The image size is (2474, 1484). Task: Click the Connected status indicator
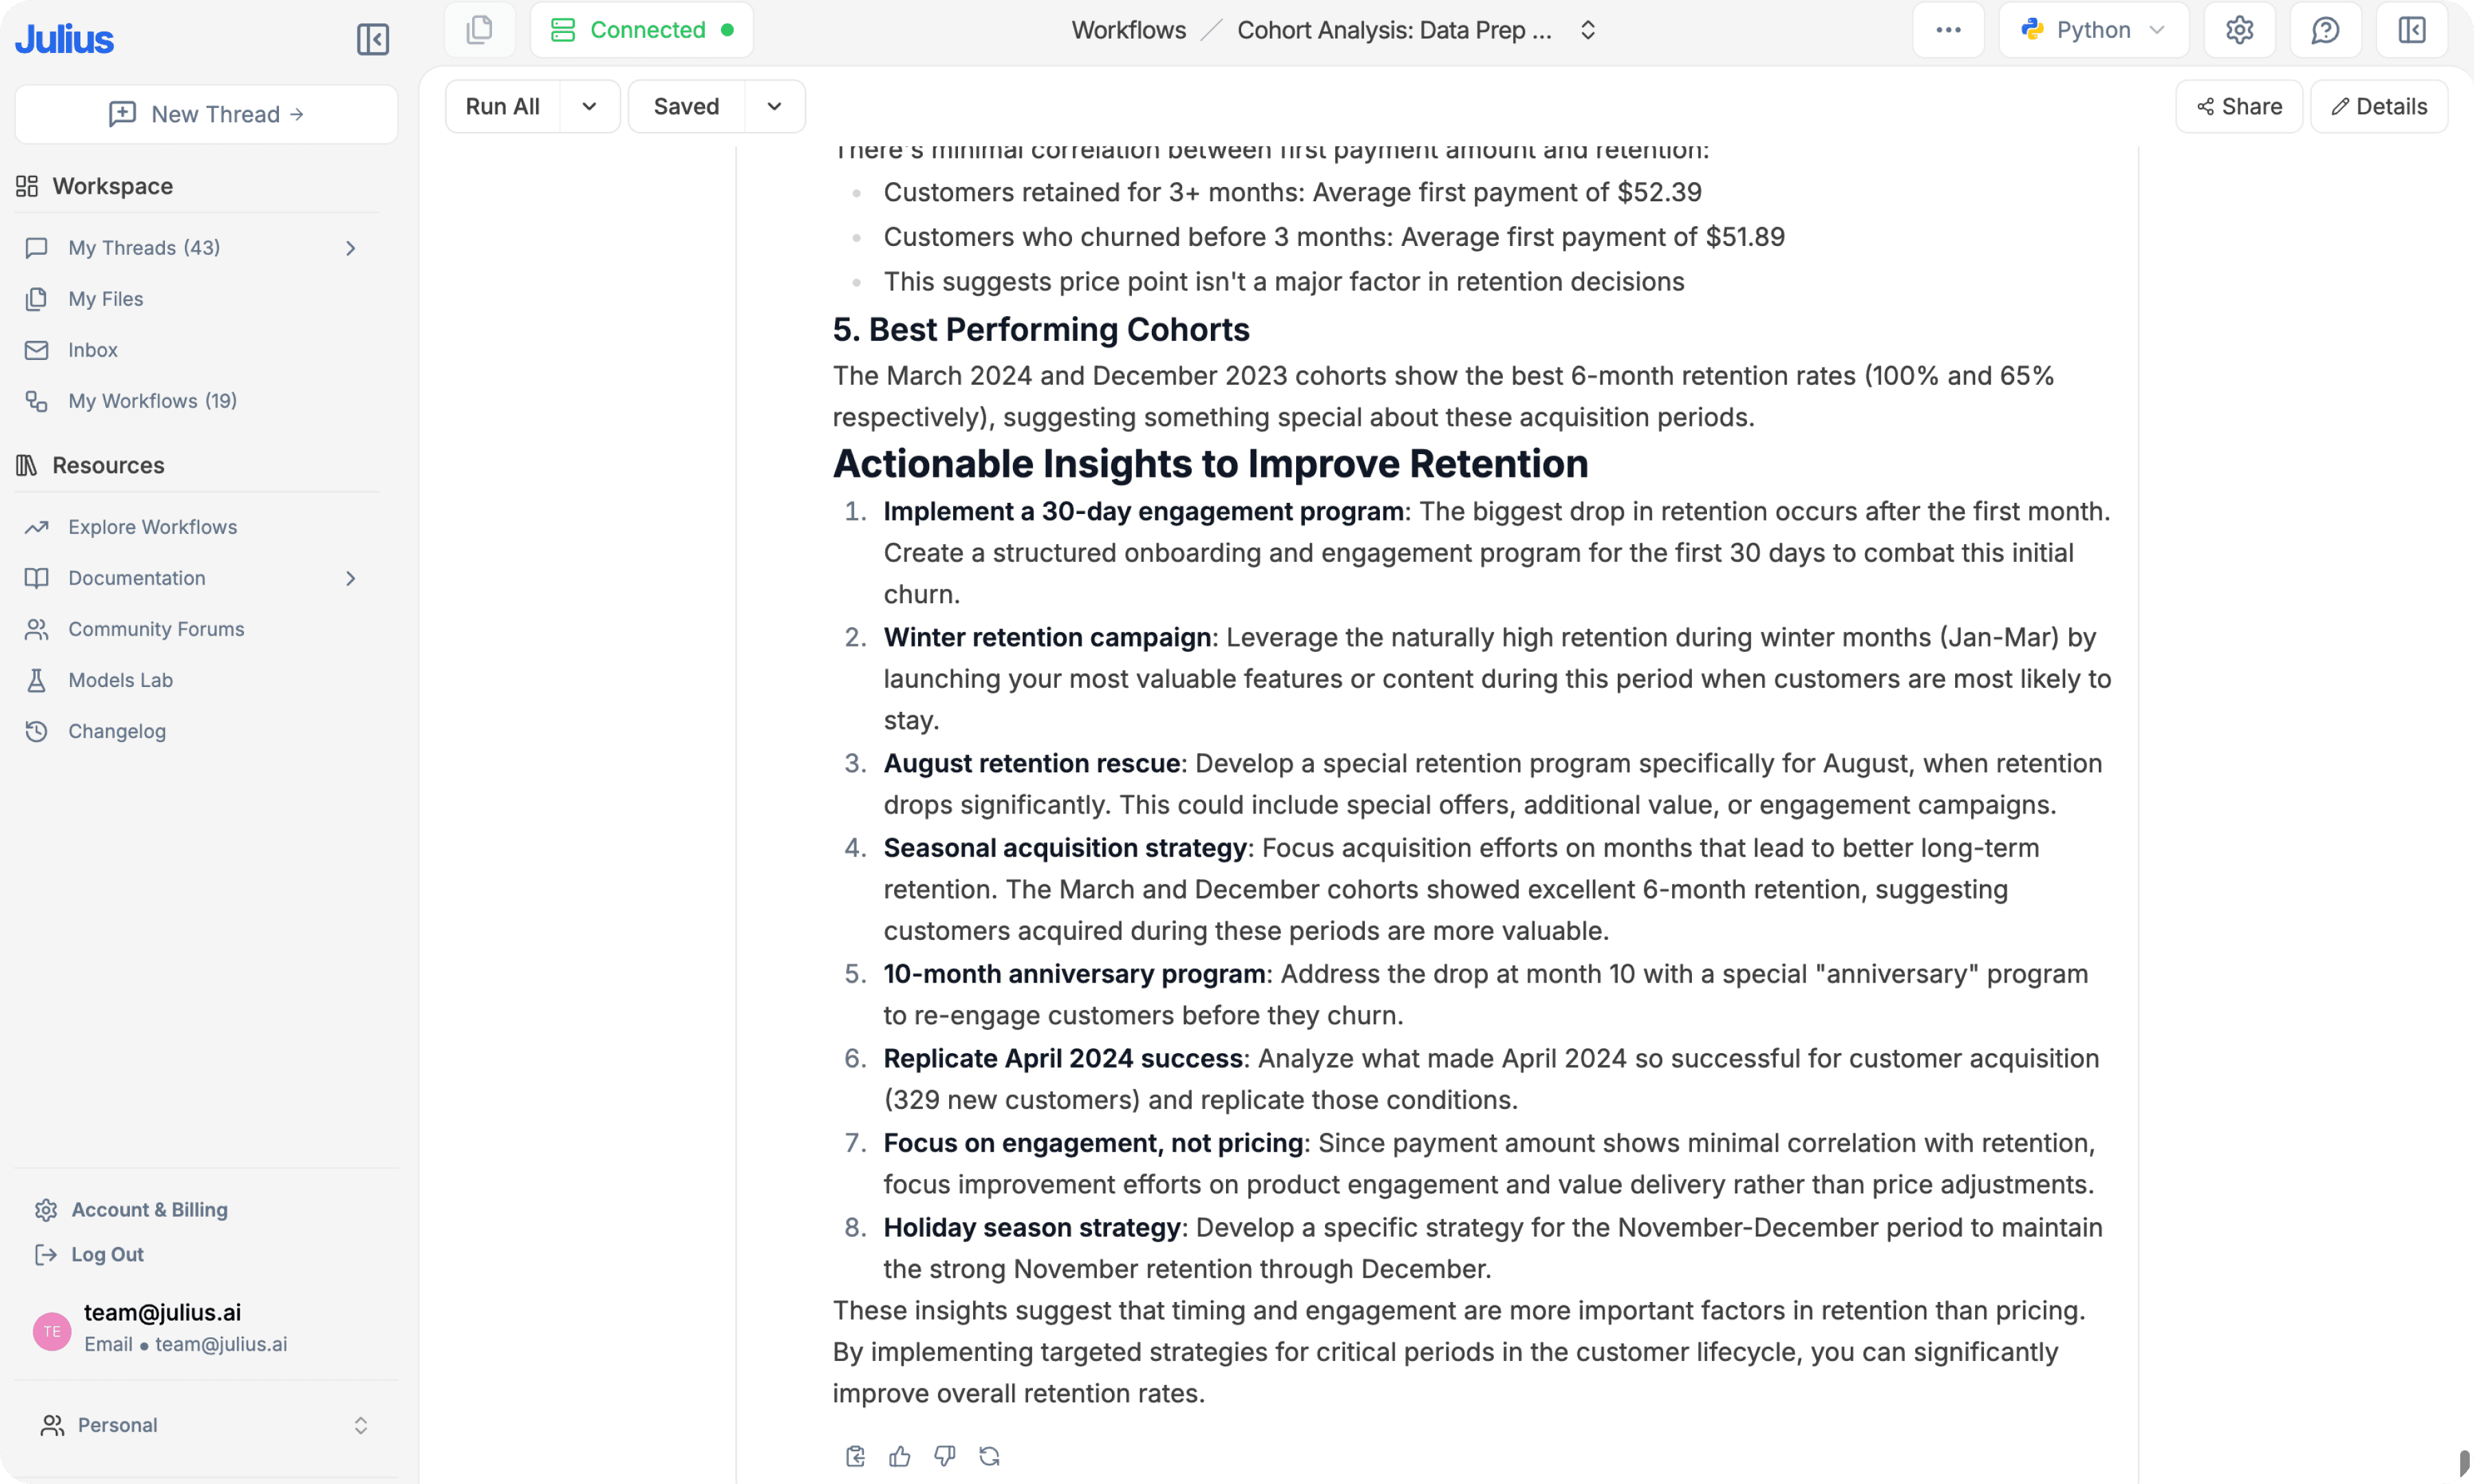click(642, 30)
